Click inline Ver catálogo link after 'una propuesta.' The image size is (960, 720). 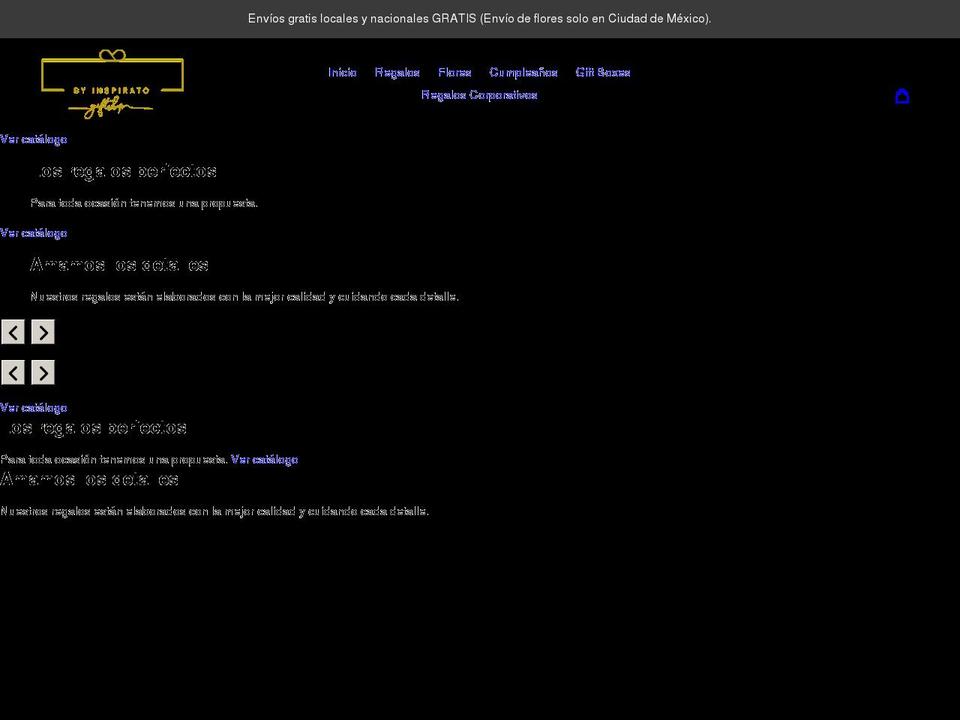pos(264,460)
